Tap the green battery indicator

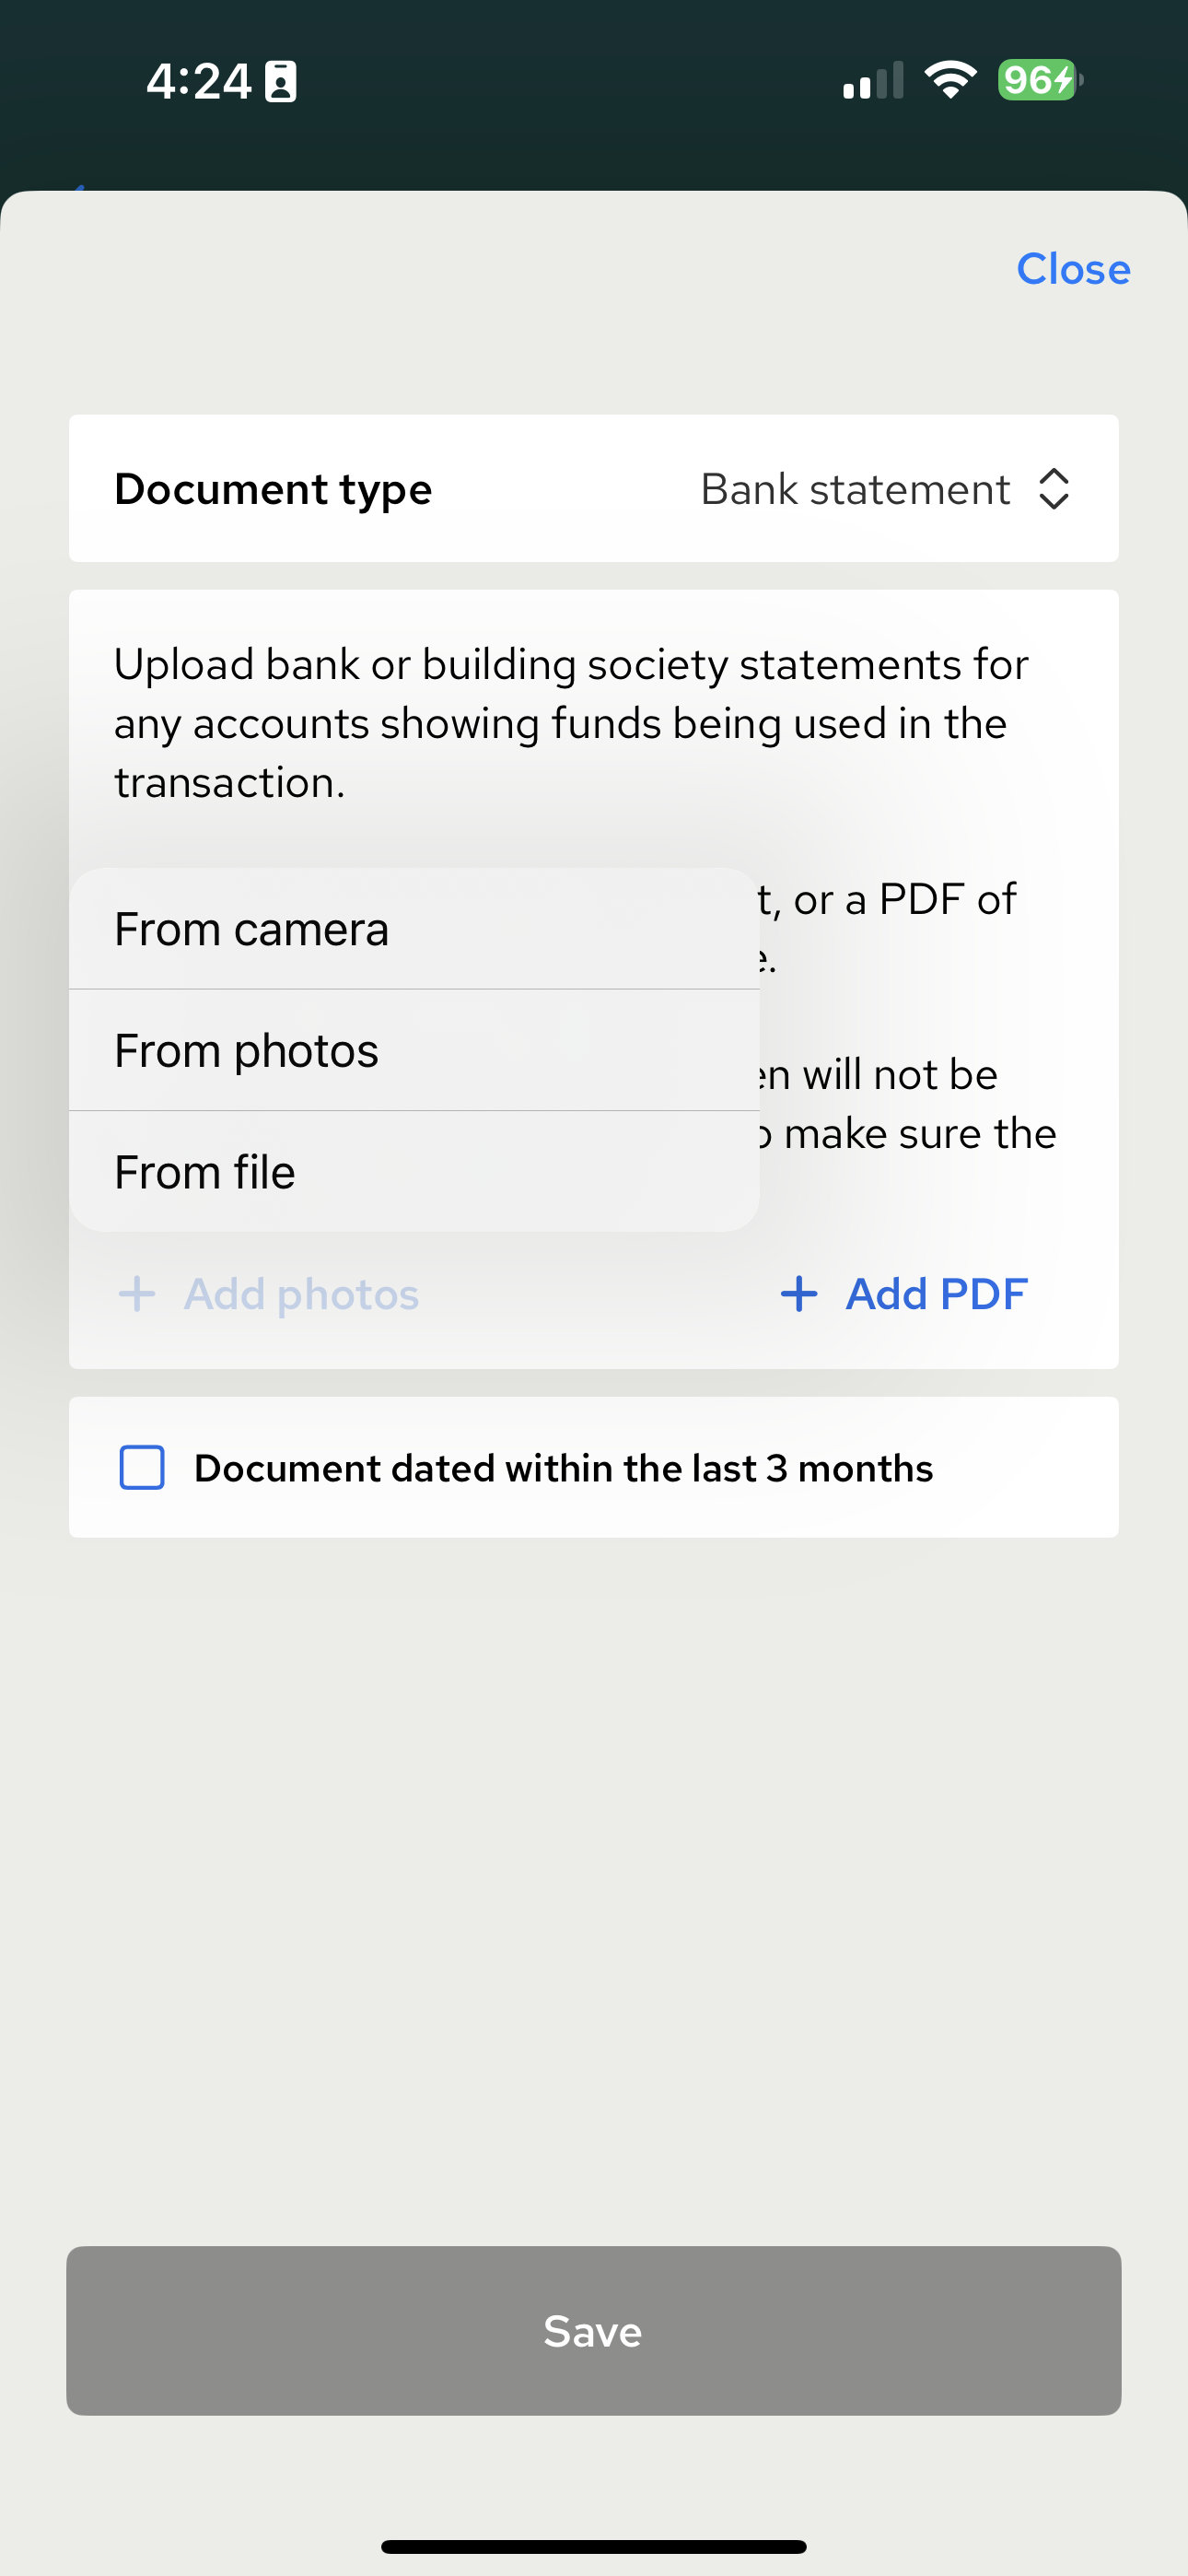coord(1039,80)
